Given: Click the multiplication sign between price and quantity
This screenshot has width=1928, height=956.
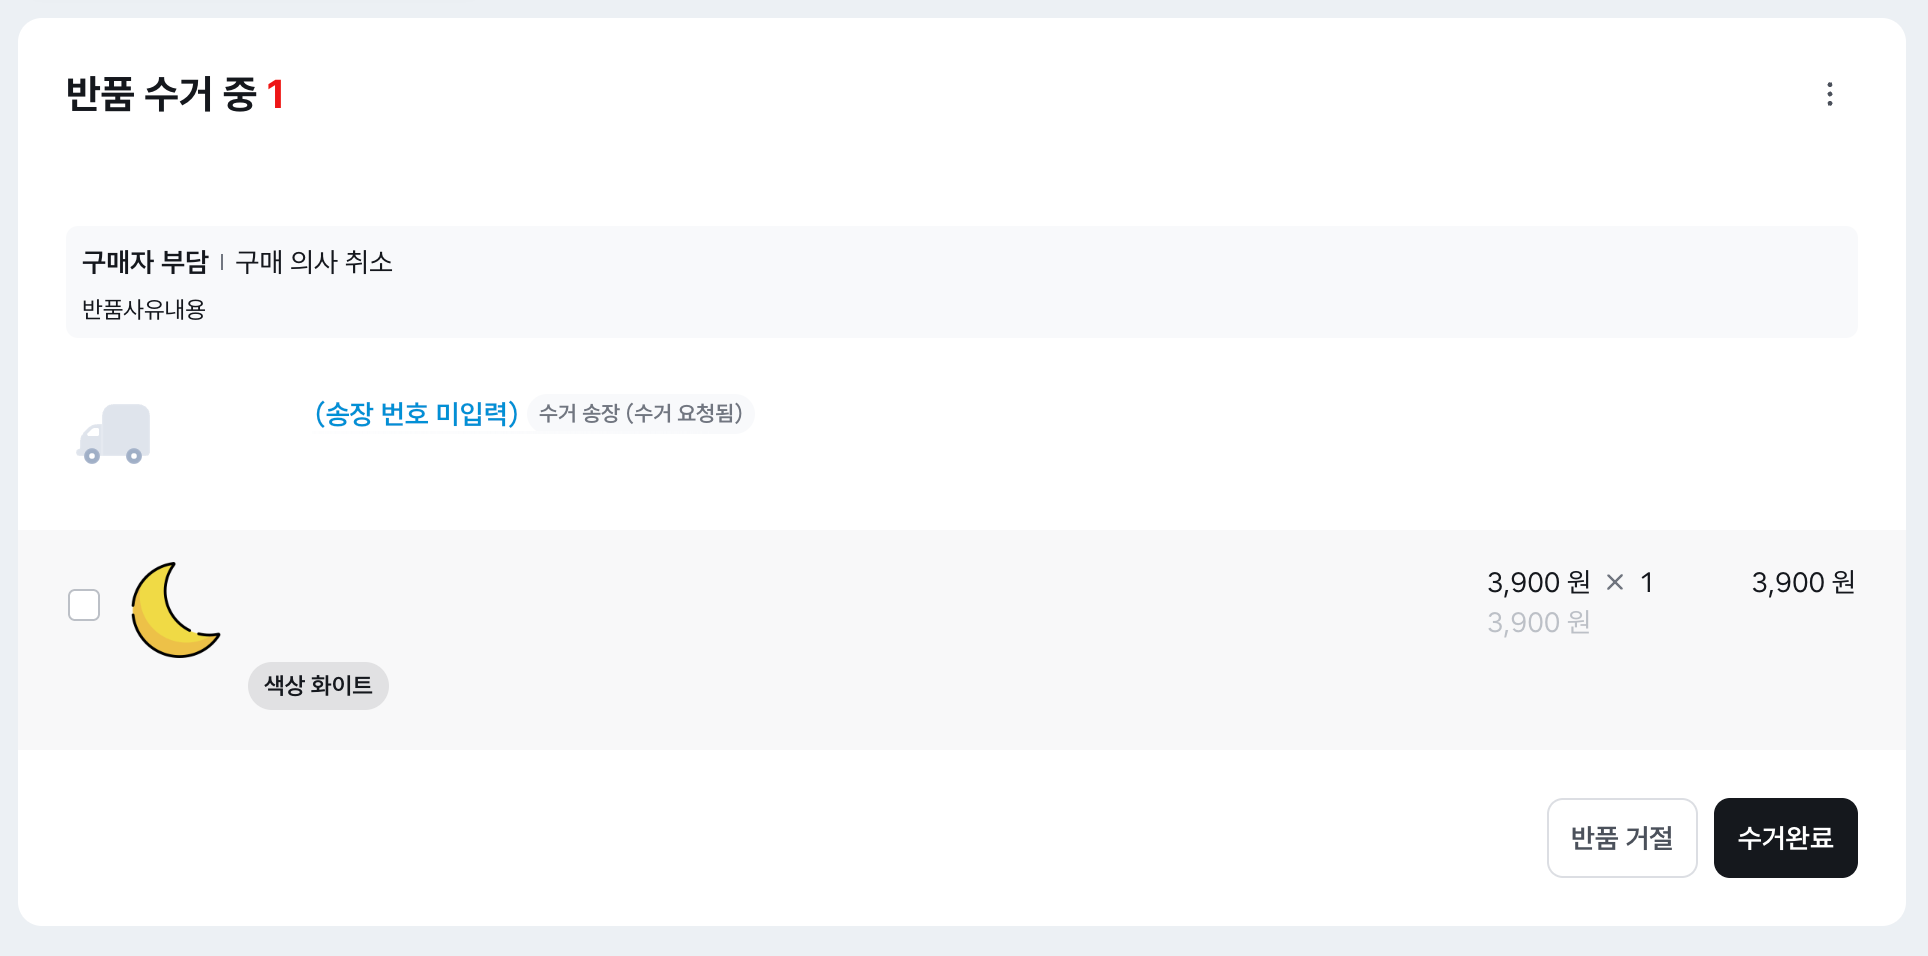Looking at the screenshot, I should point(1614,582).
